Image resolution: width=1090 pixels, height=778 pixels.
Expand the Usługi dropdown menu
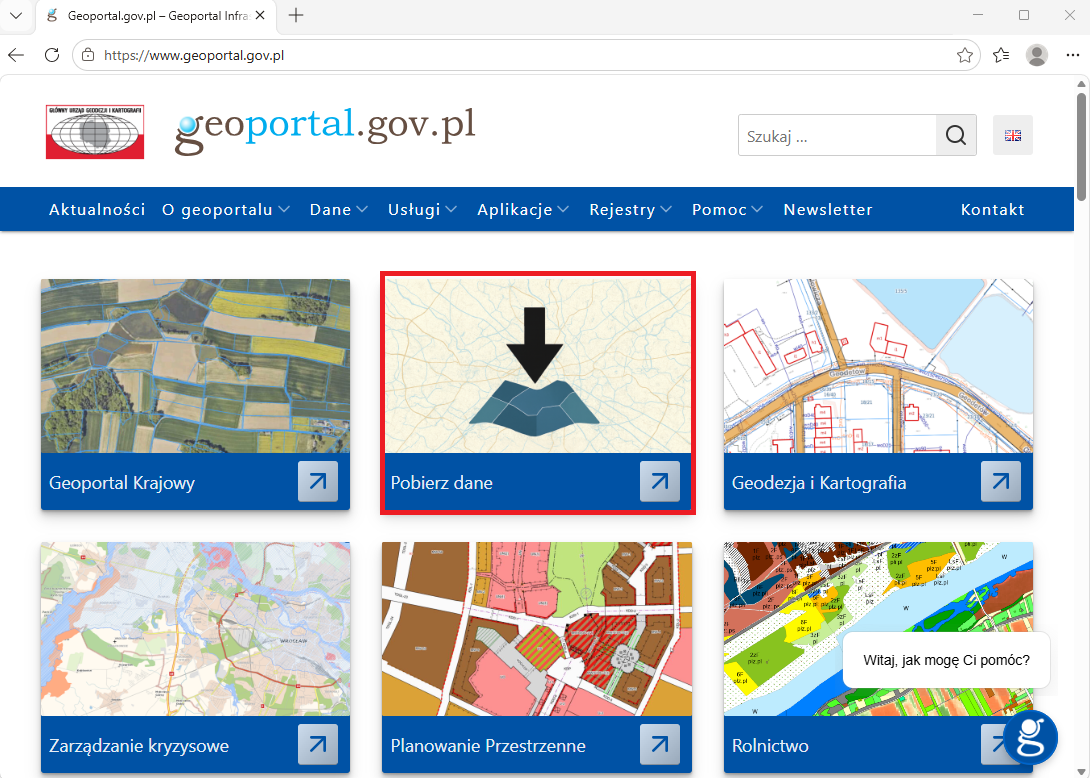(422, 209)
